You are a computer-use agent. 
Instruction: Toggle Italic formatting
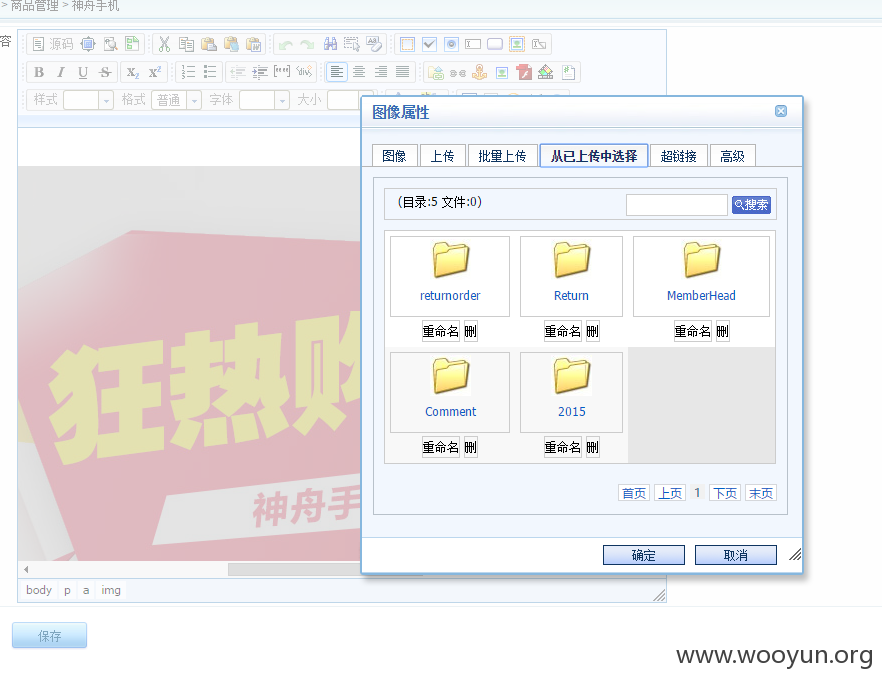coord(61,72)
